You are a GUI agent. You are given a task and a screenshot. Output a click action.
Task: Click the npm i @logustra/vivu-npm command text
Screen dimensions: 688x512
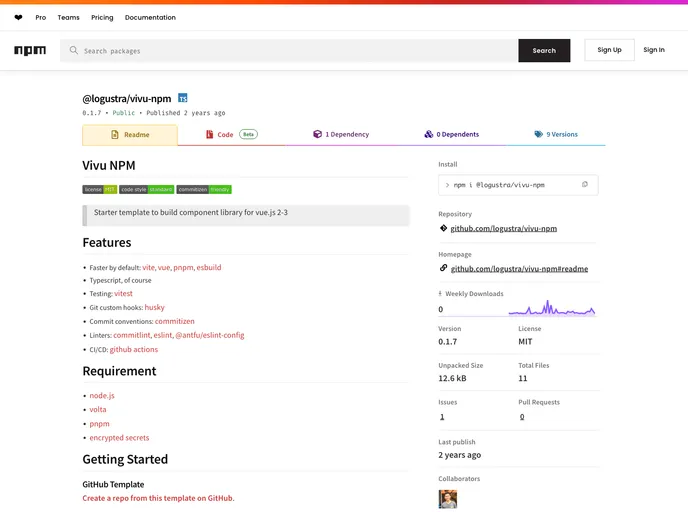click(499, 185)
